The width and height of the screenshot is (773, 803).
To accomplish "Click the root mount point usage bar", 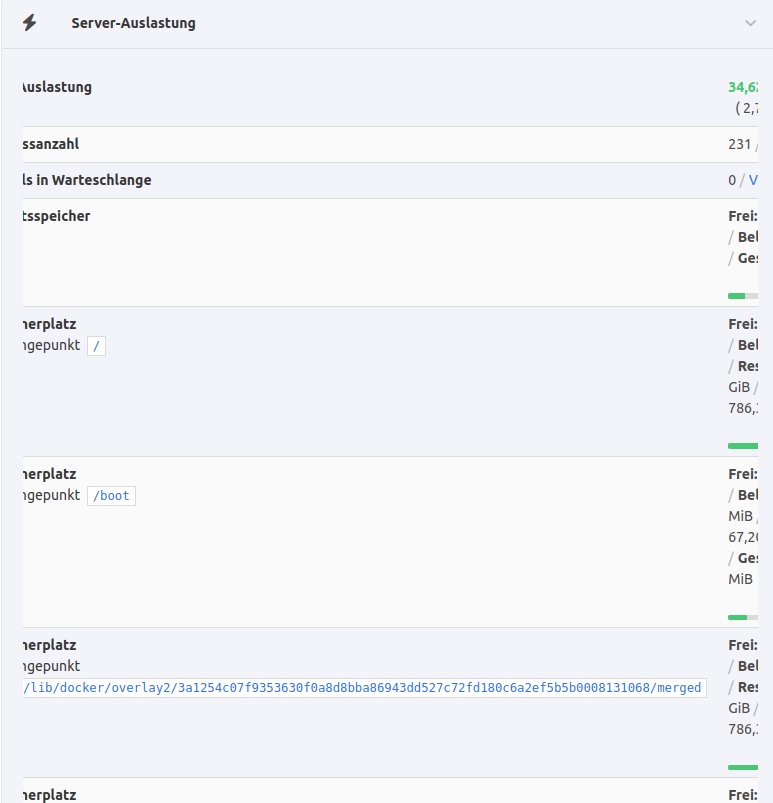I will pyautogui.click(x=743, y=446).
